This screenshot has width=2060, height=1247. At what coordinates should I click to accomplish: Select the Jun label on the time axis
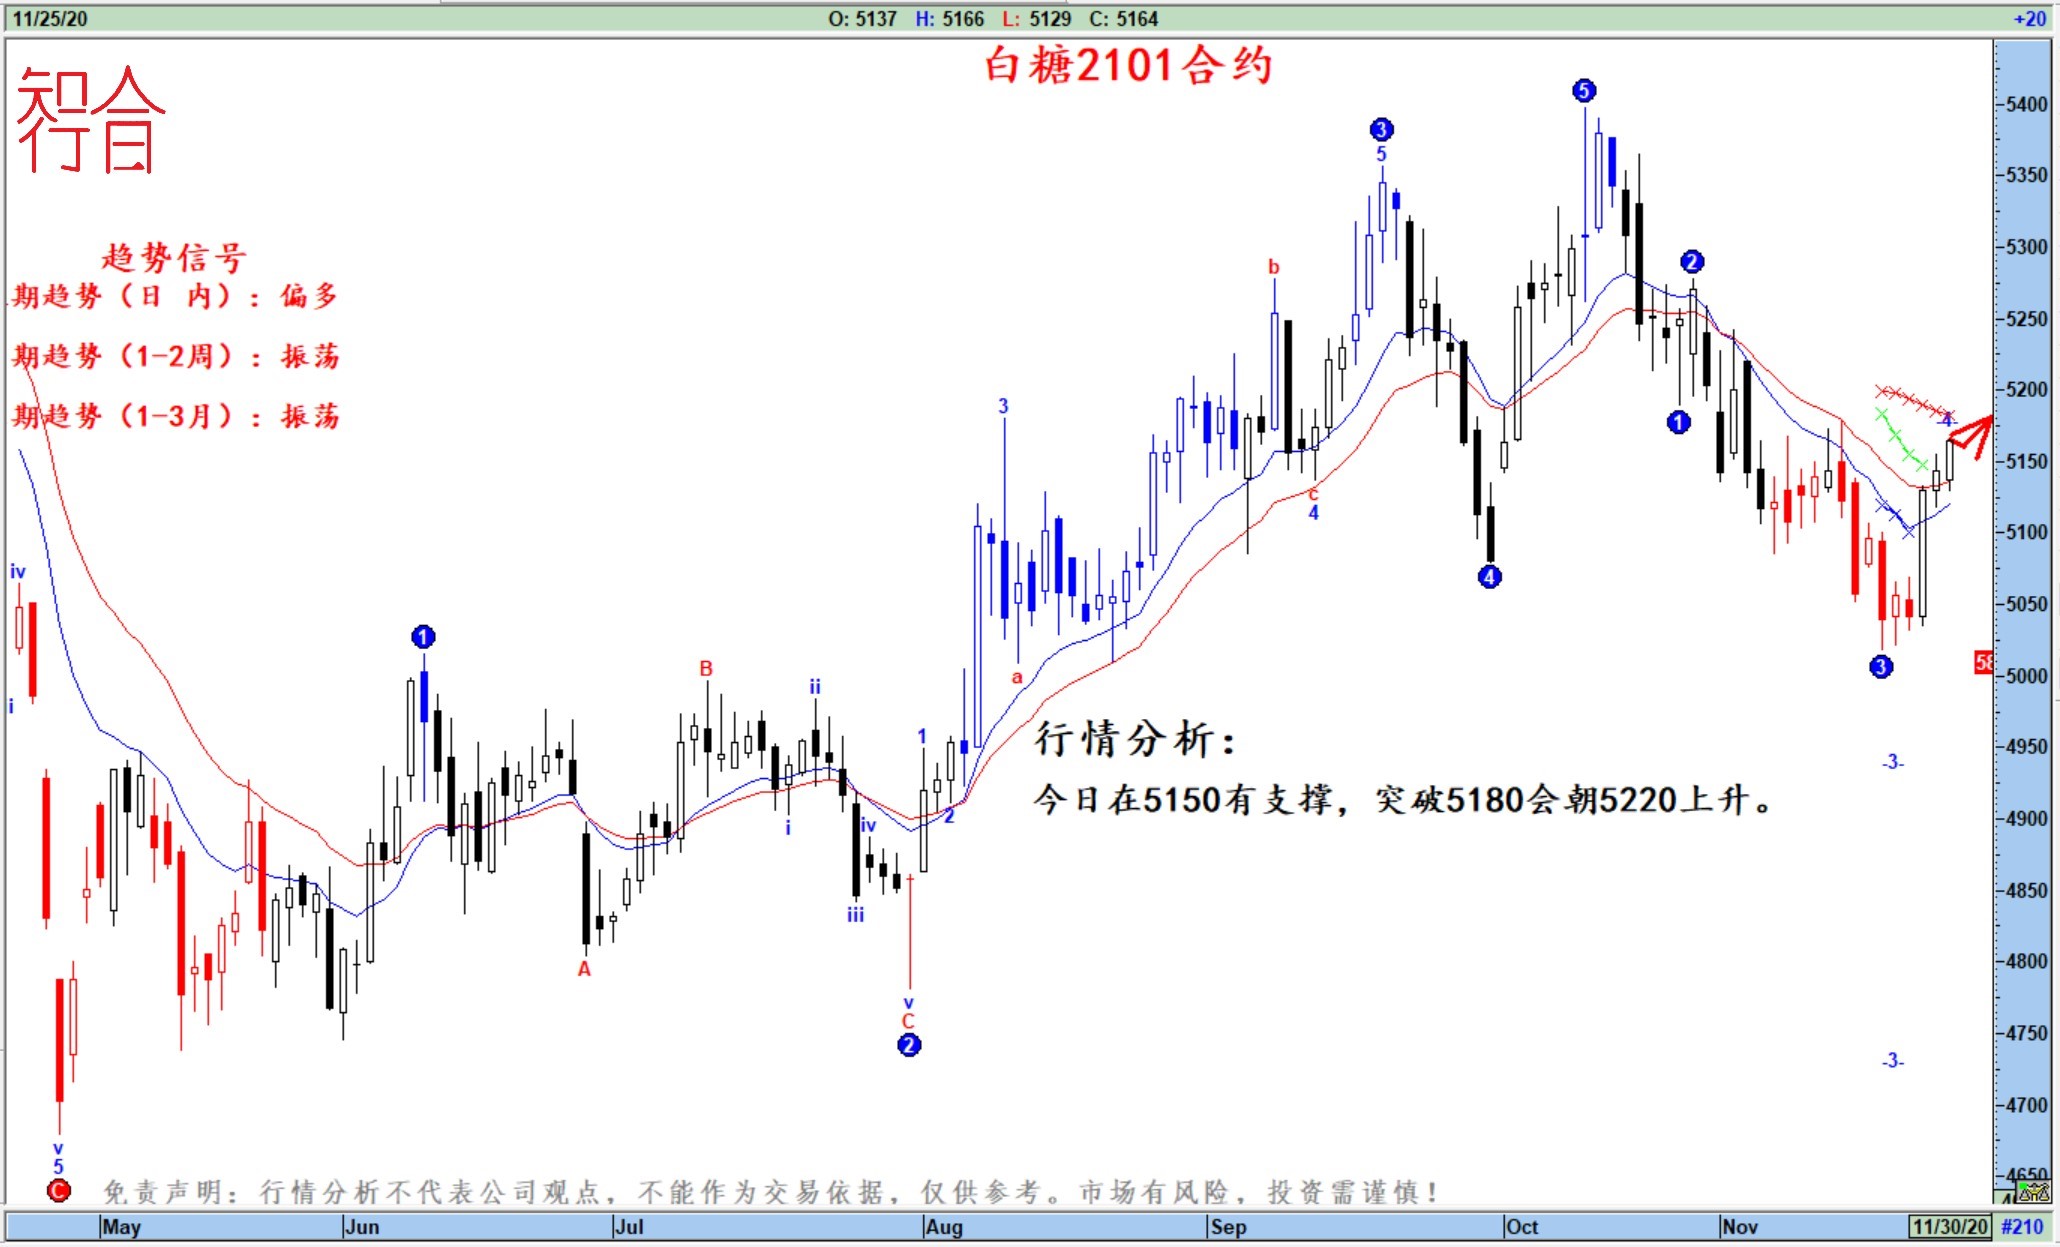tap(362, 1227)
